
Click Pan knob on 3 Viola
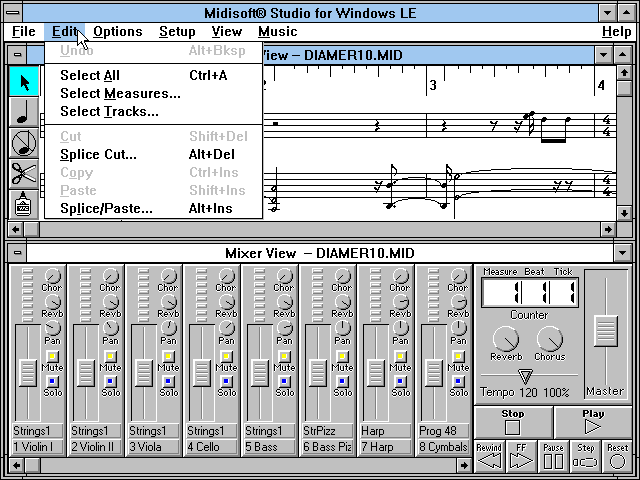[168, 328]
